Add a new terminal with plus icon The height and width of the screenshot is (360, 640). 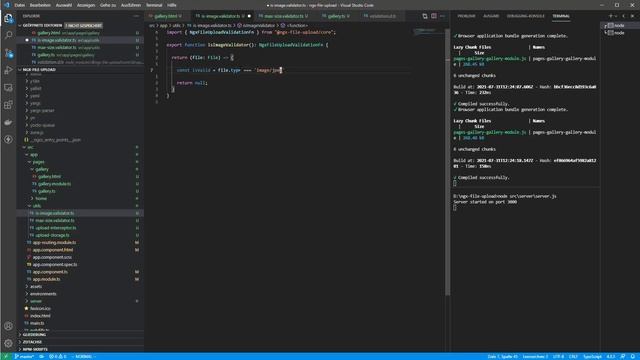point(611,16)
